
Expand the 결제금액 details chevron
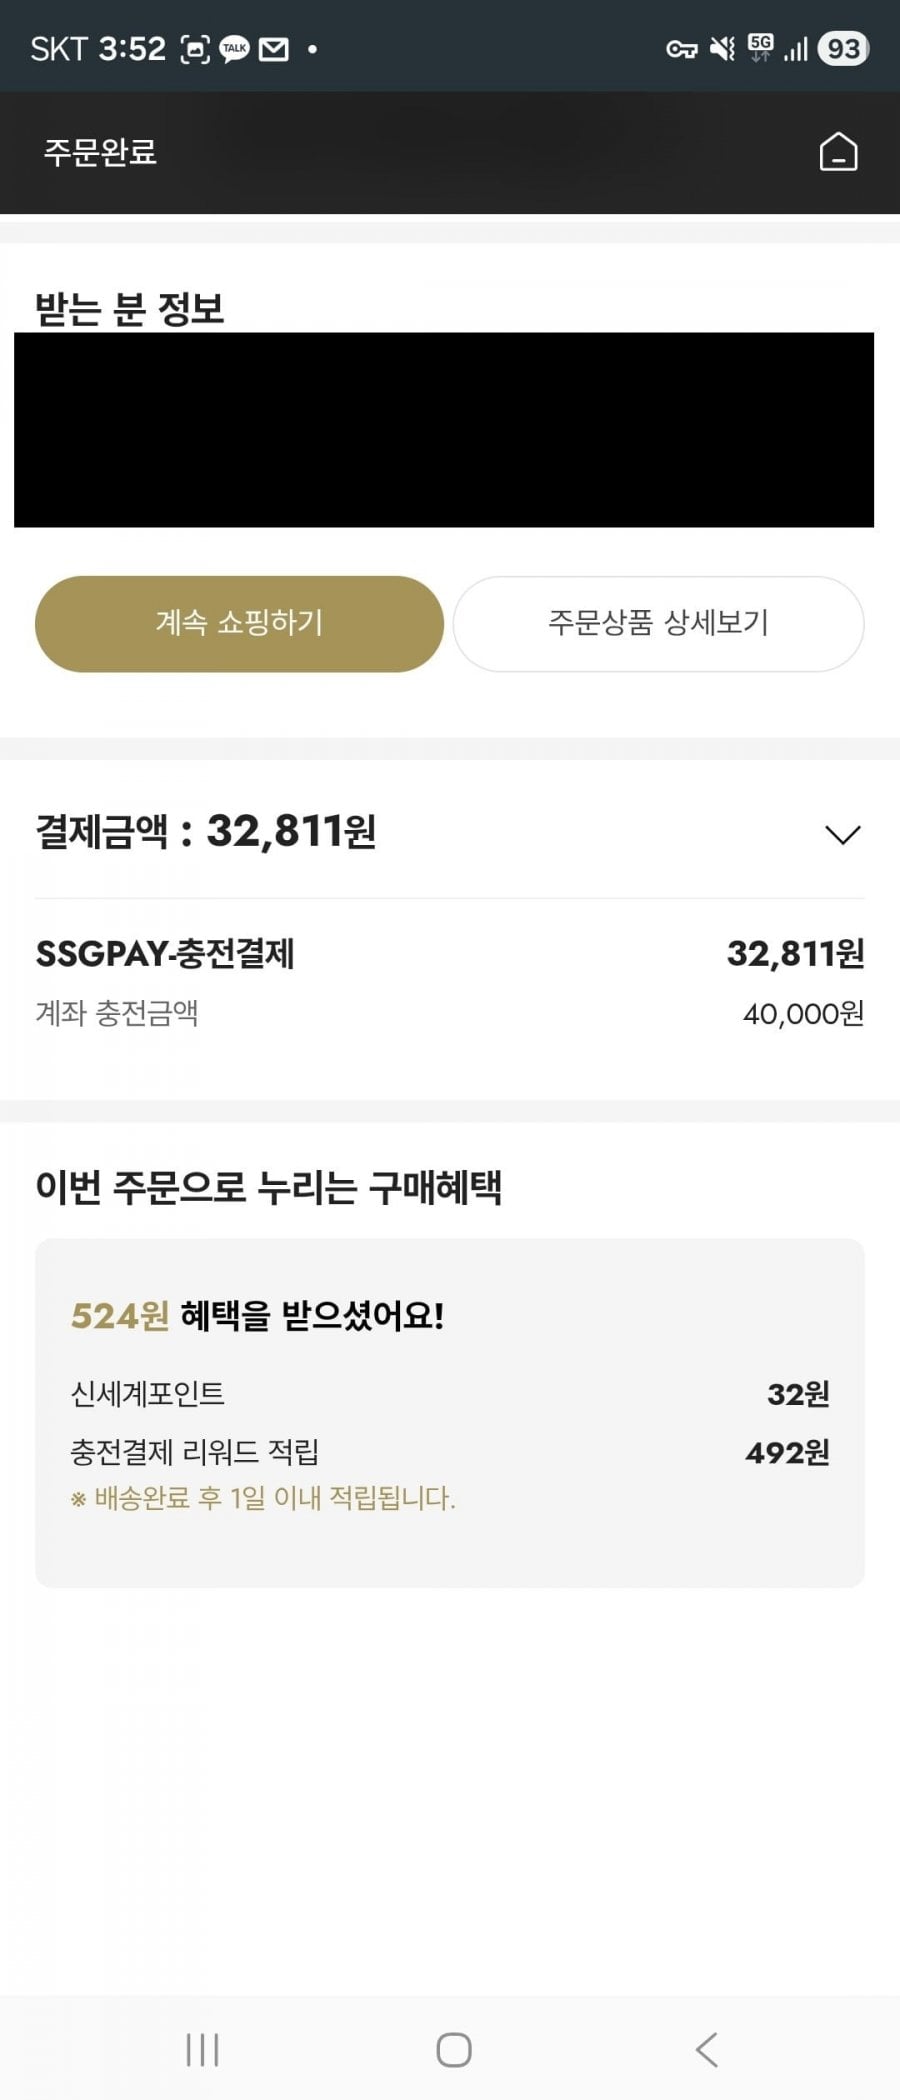(x=842, y=834)
